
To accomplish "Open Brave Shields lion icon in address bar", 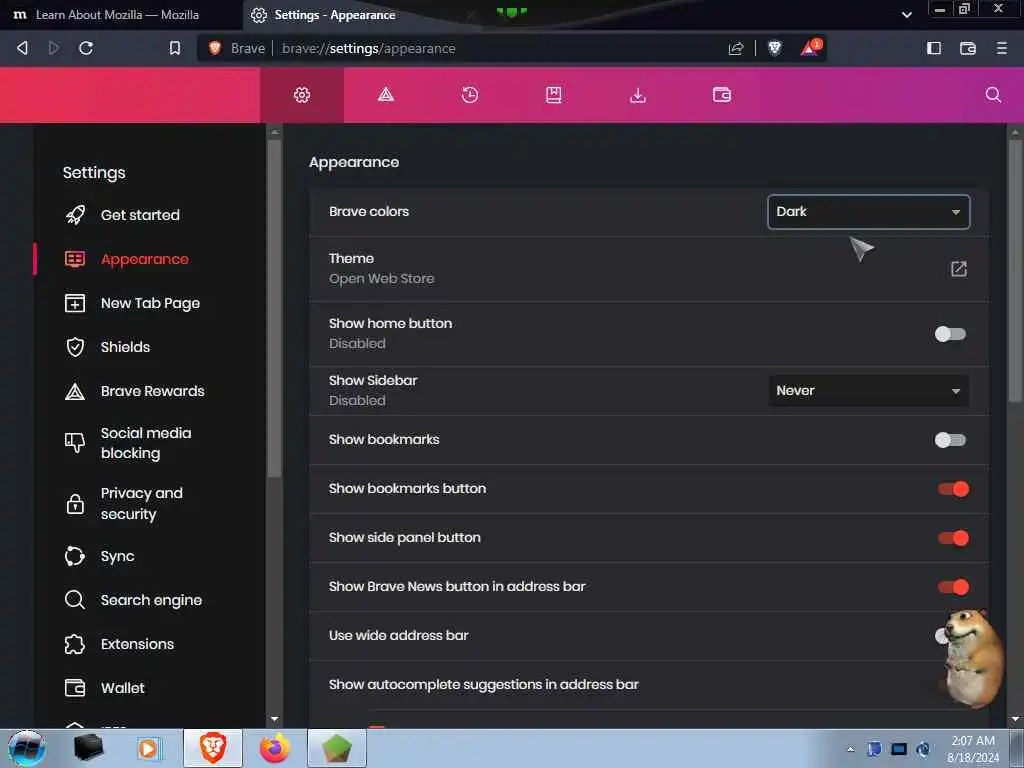I will pyautogui.click(x=775, y=48).
